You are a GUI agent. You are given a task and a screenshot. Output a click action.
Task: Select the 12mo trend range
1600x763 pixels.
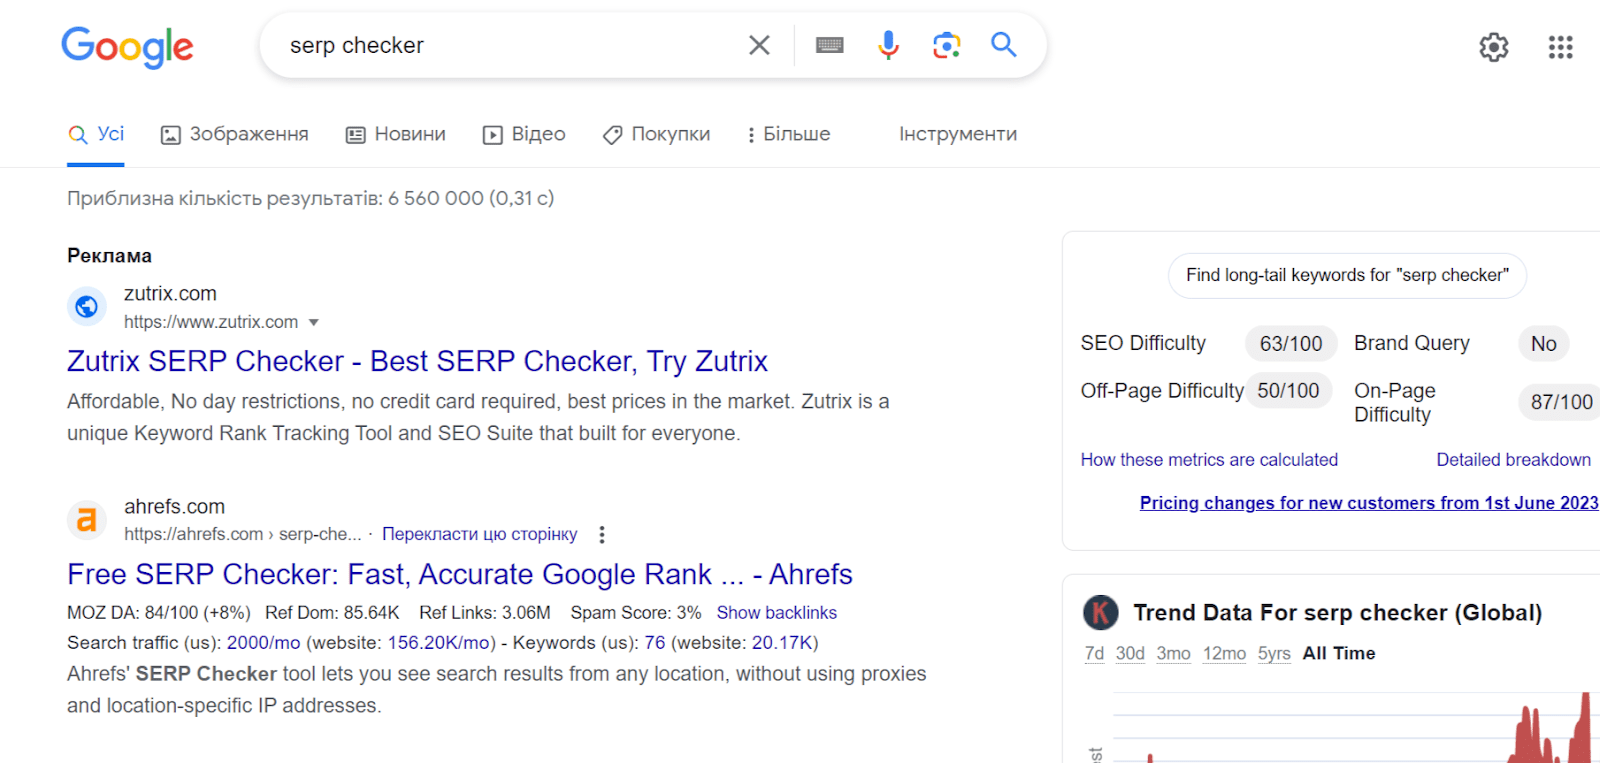(1224, 653)
